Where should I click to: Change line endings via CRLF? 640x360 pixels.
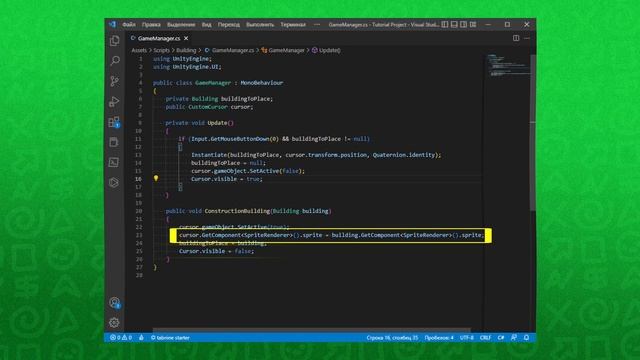(x=485, y=338)
